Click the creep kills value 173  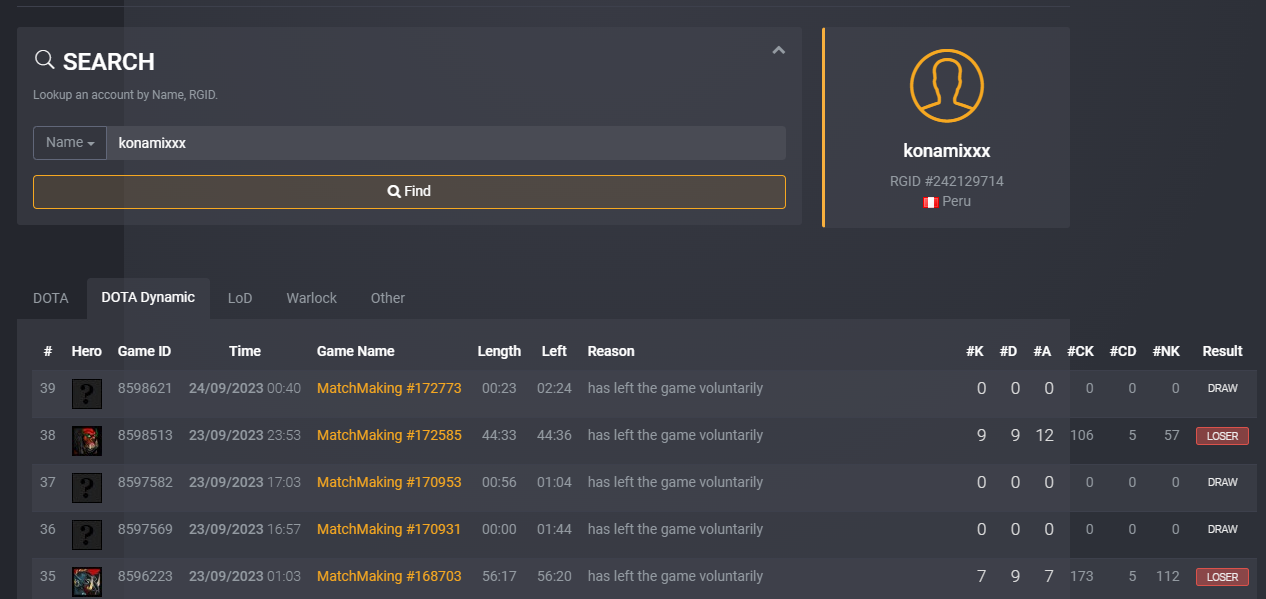[1081, 576]
